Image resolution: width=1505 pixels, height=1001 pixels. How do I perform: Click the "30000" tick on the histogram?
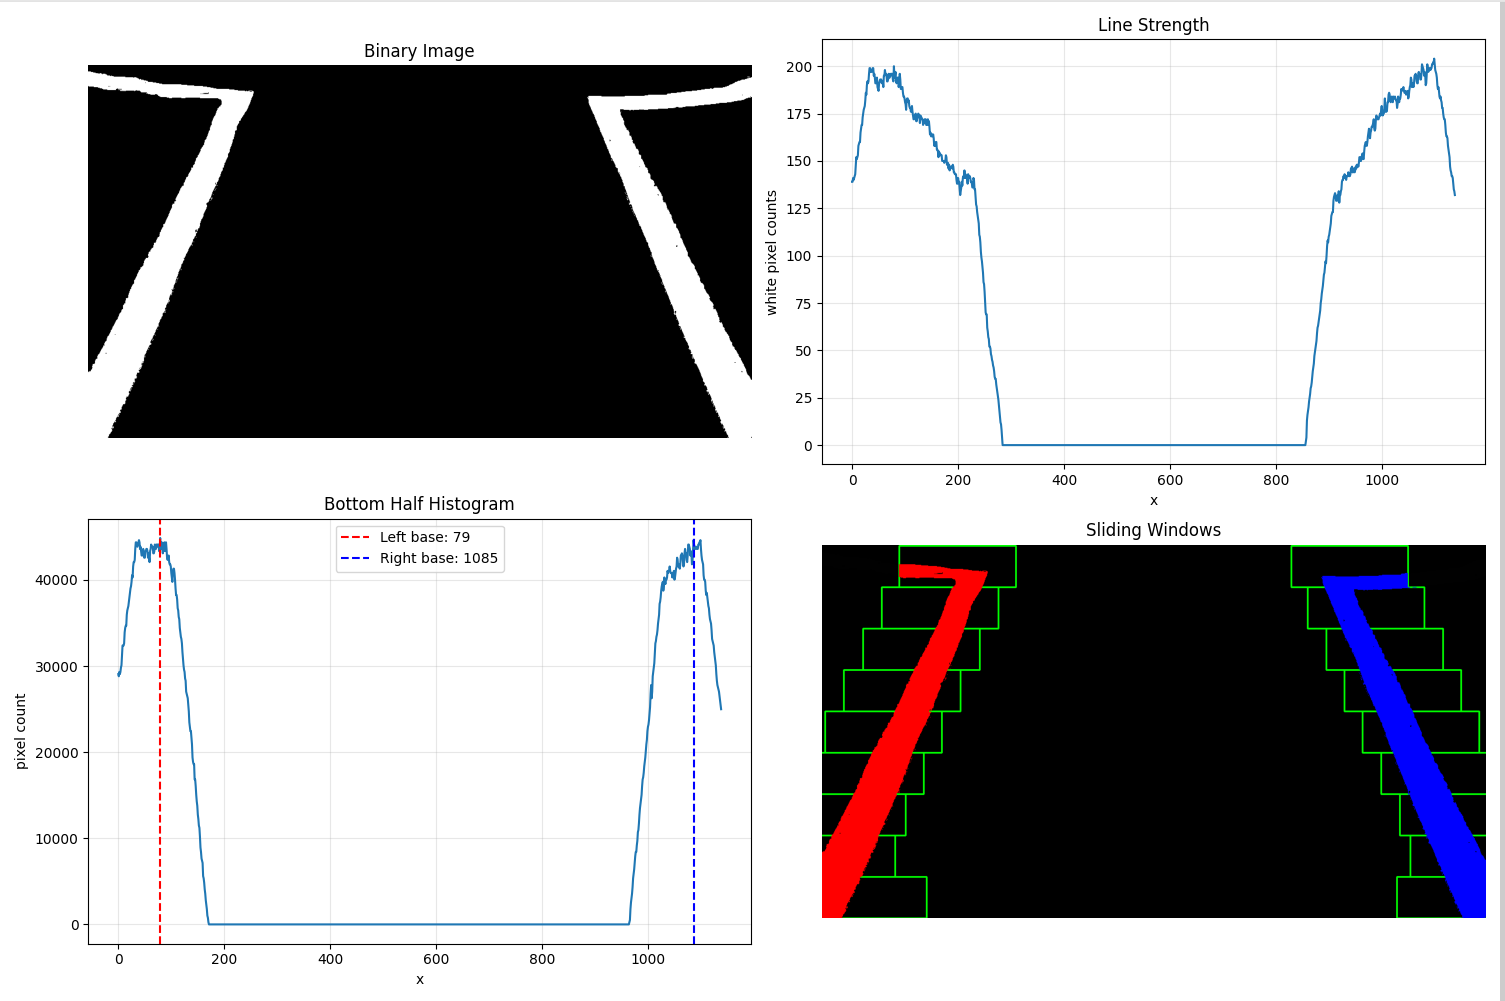[x=57, y=666]
